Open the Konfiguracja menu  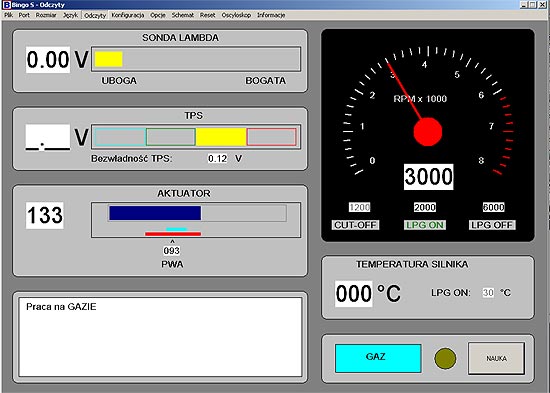pos(128,15)
